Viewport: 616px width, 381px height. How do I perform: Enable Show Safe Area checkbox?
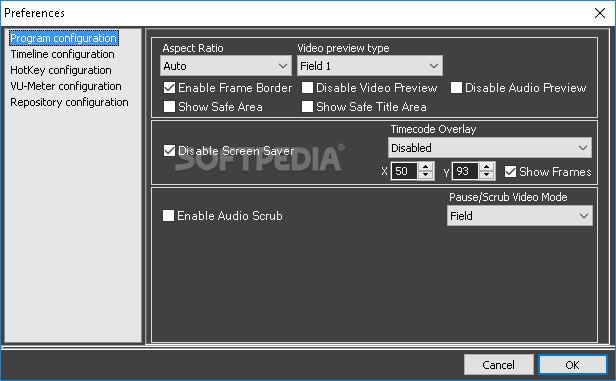[169, 106]
